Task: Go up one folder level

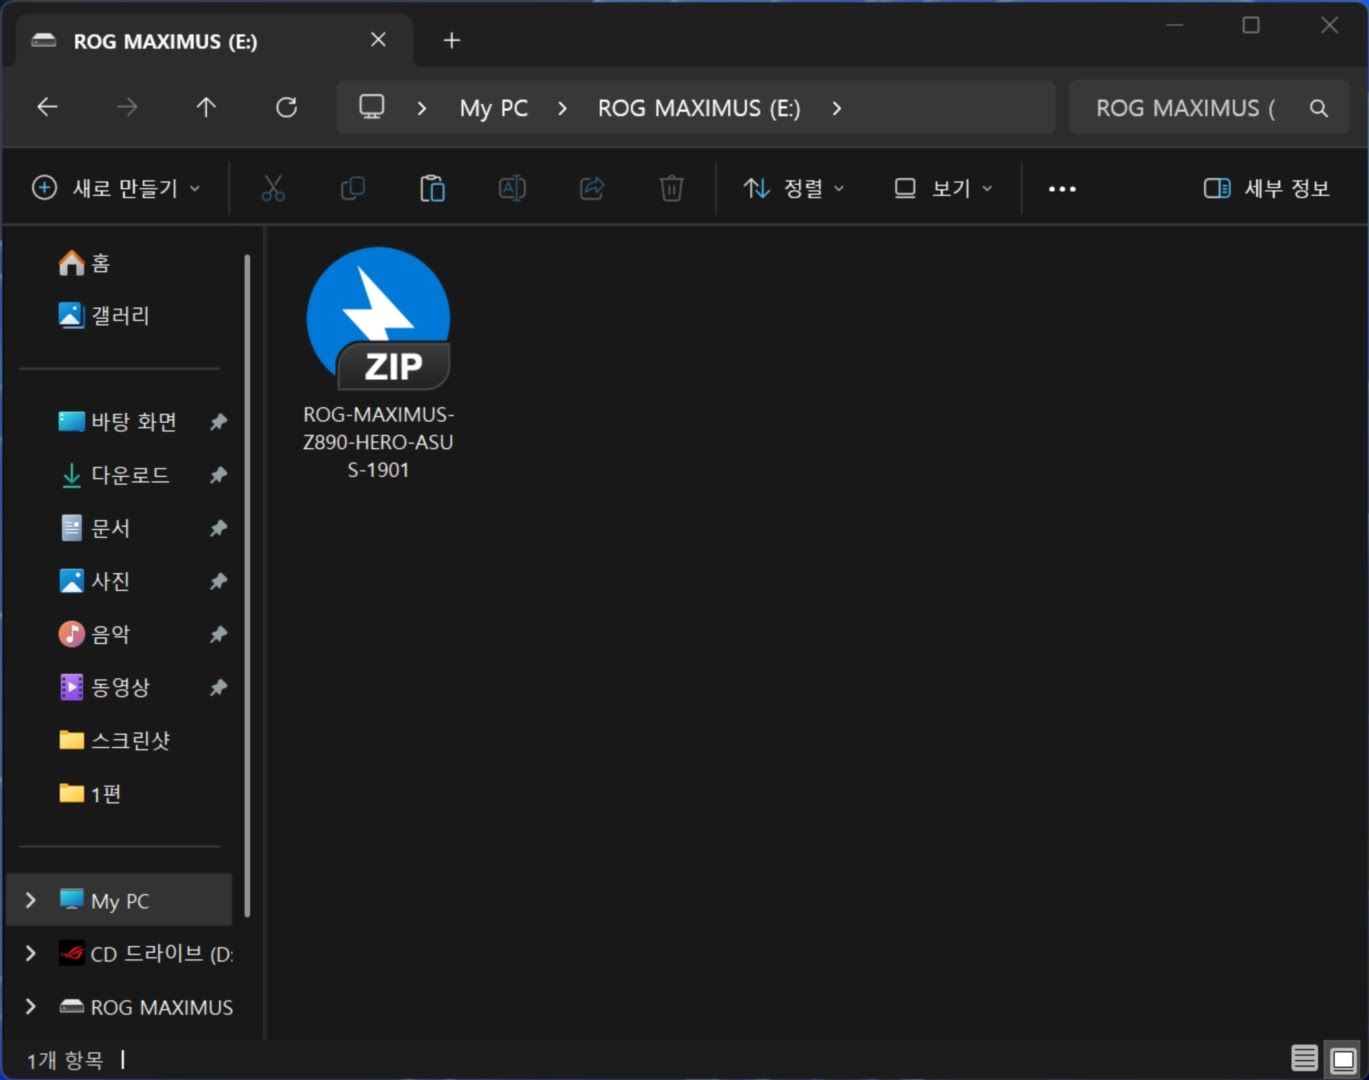Action: click(x=206, y=107)
